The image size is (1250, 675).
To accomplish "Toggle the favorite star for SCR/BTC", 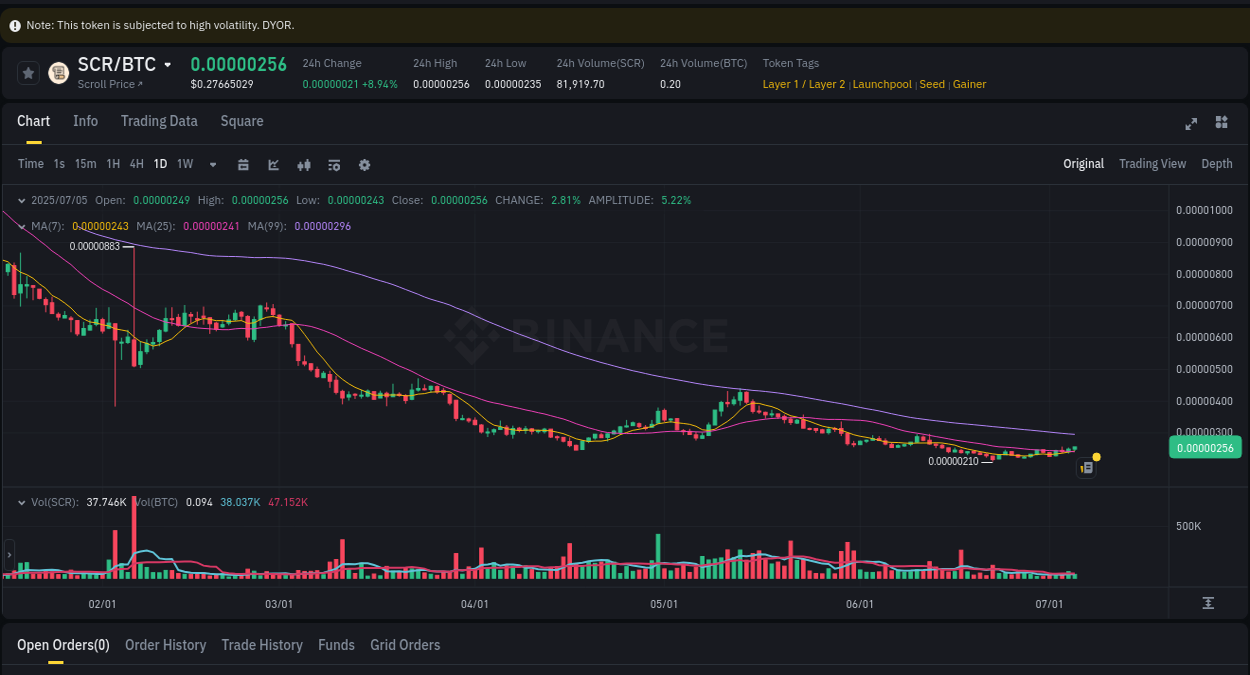I will [x=27, y=72].
